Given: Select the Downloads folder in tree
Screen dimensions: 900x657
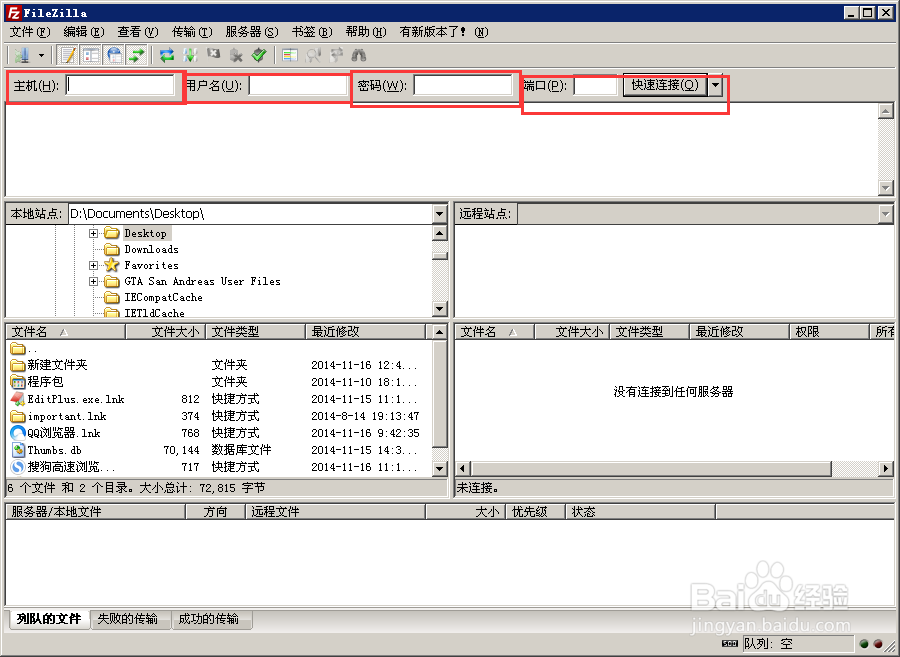Looking at the screenshot, I should coord(152,250).
